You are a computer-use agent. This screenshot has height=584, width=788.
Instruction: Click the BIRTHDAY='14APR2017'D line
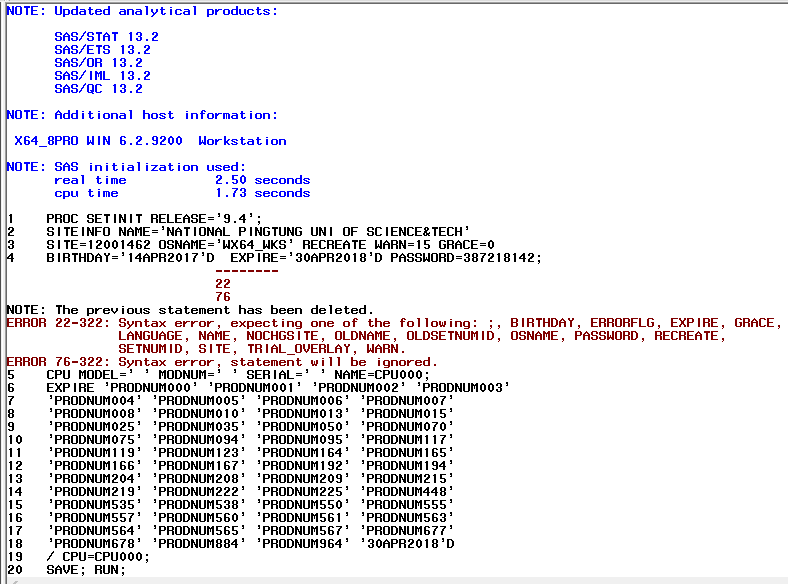point(274,258)
